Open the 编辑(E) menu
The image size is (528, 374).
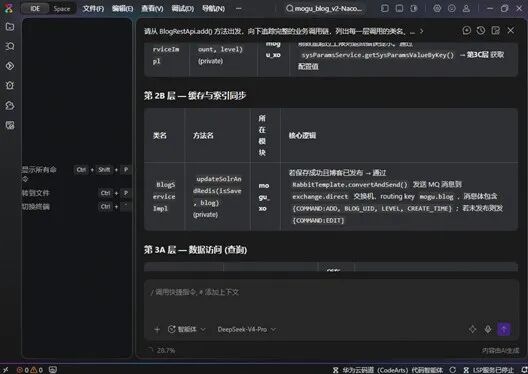[x=122, y=8]
